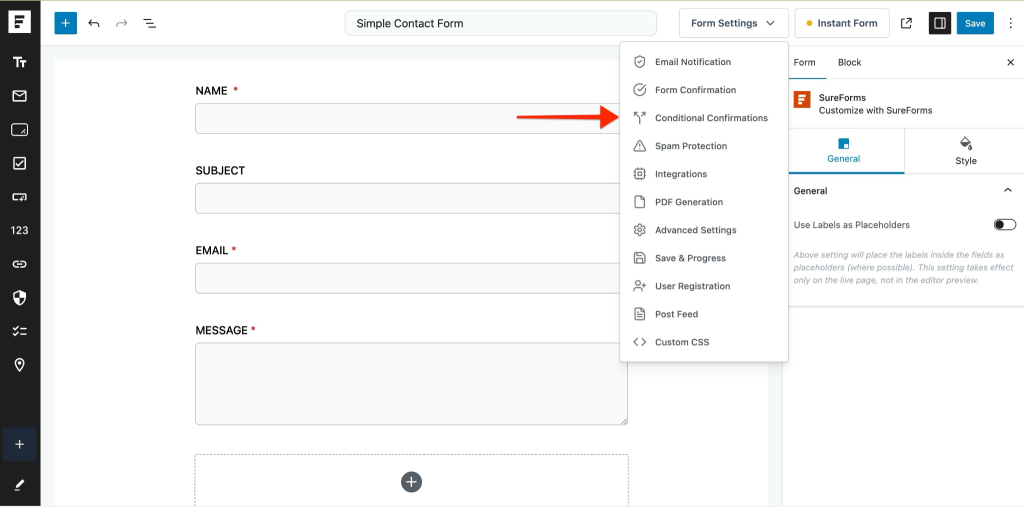Open Advanced Settings menu item
Image resolution: width=1024 pixels, height=512 pixels.
703,231
